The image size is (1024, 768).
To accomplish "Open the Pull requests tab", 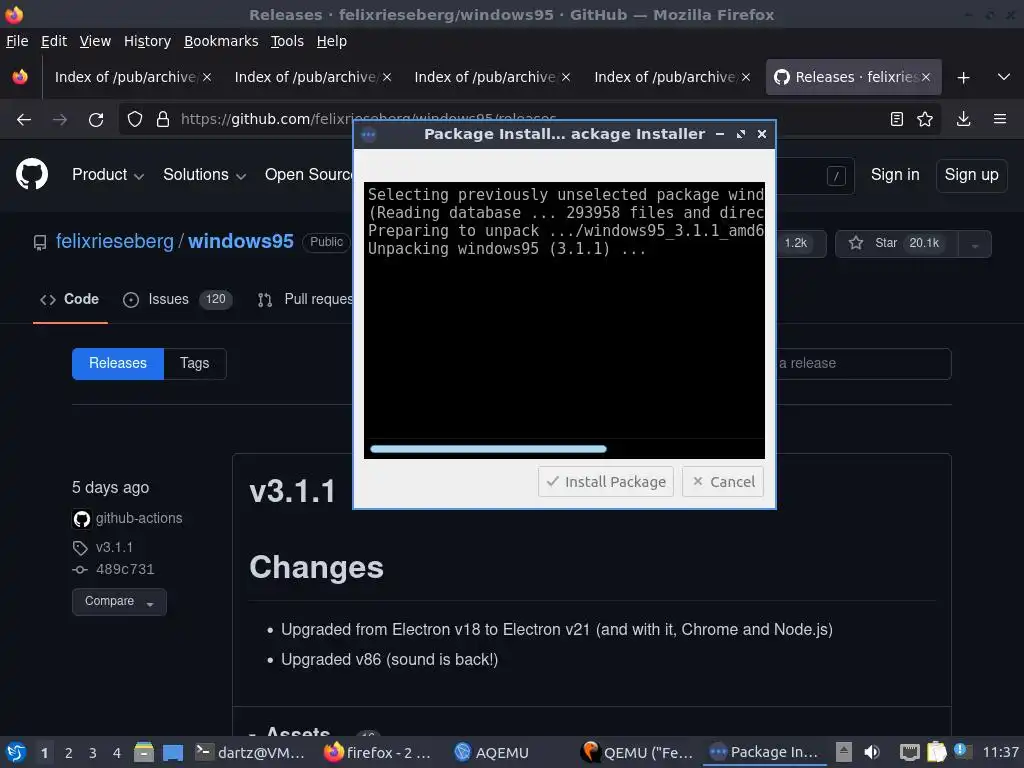I will (x=304, y=300).
